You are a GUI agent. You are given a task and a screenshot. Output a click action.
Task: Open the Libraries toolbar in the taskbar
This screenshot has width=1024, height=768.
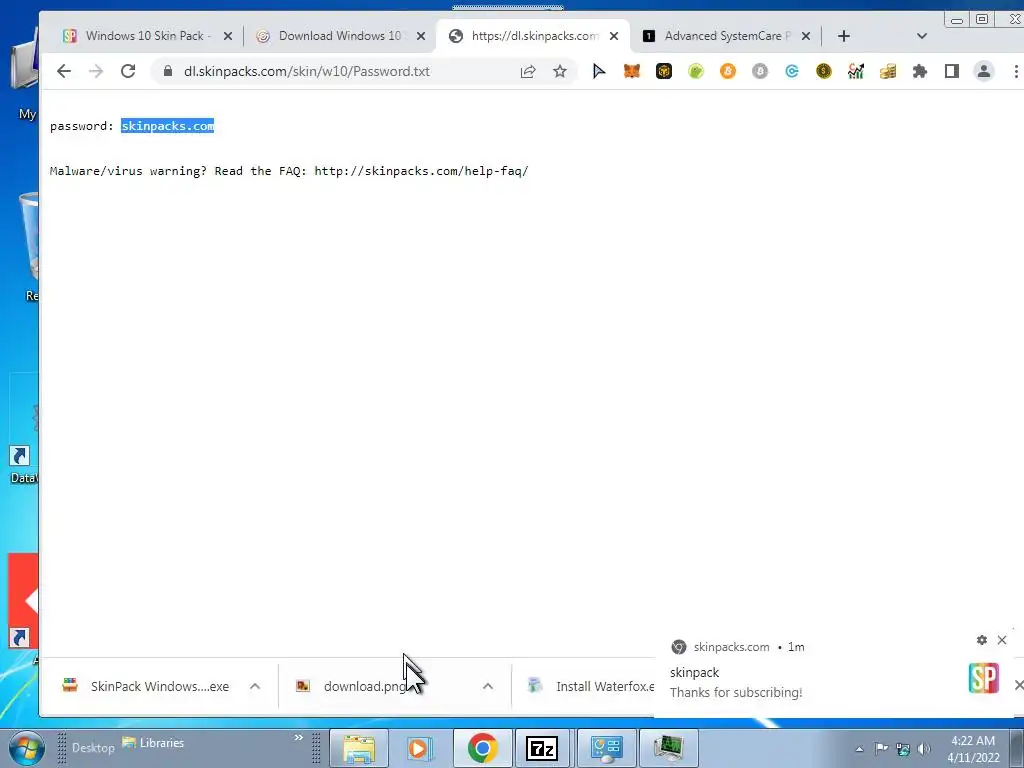(x=153, y=743)
